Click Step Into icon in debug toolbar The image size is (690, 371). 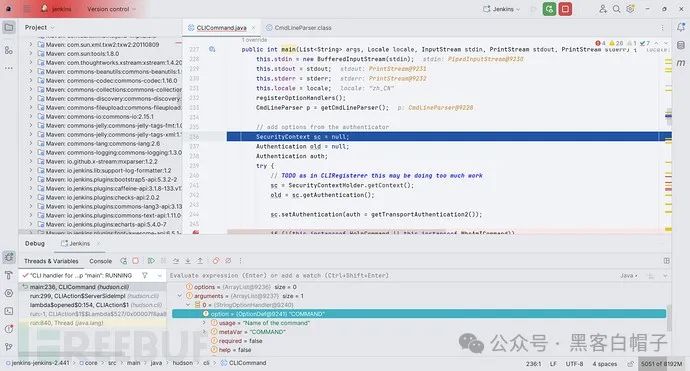coord(188,261)
